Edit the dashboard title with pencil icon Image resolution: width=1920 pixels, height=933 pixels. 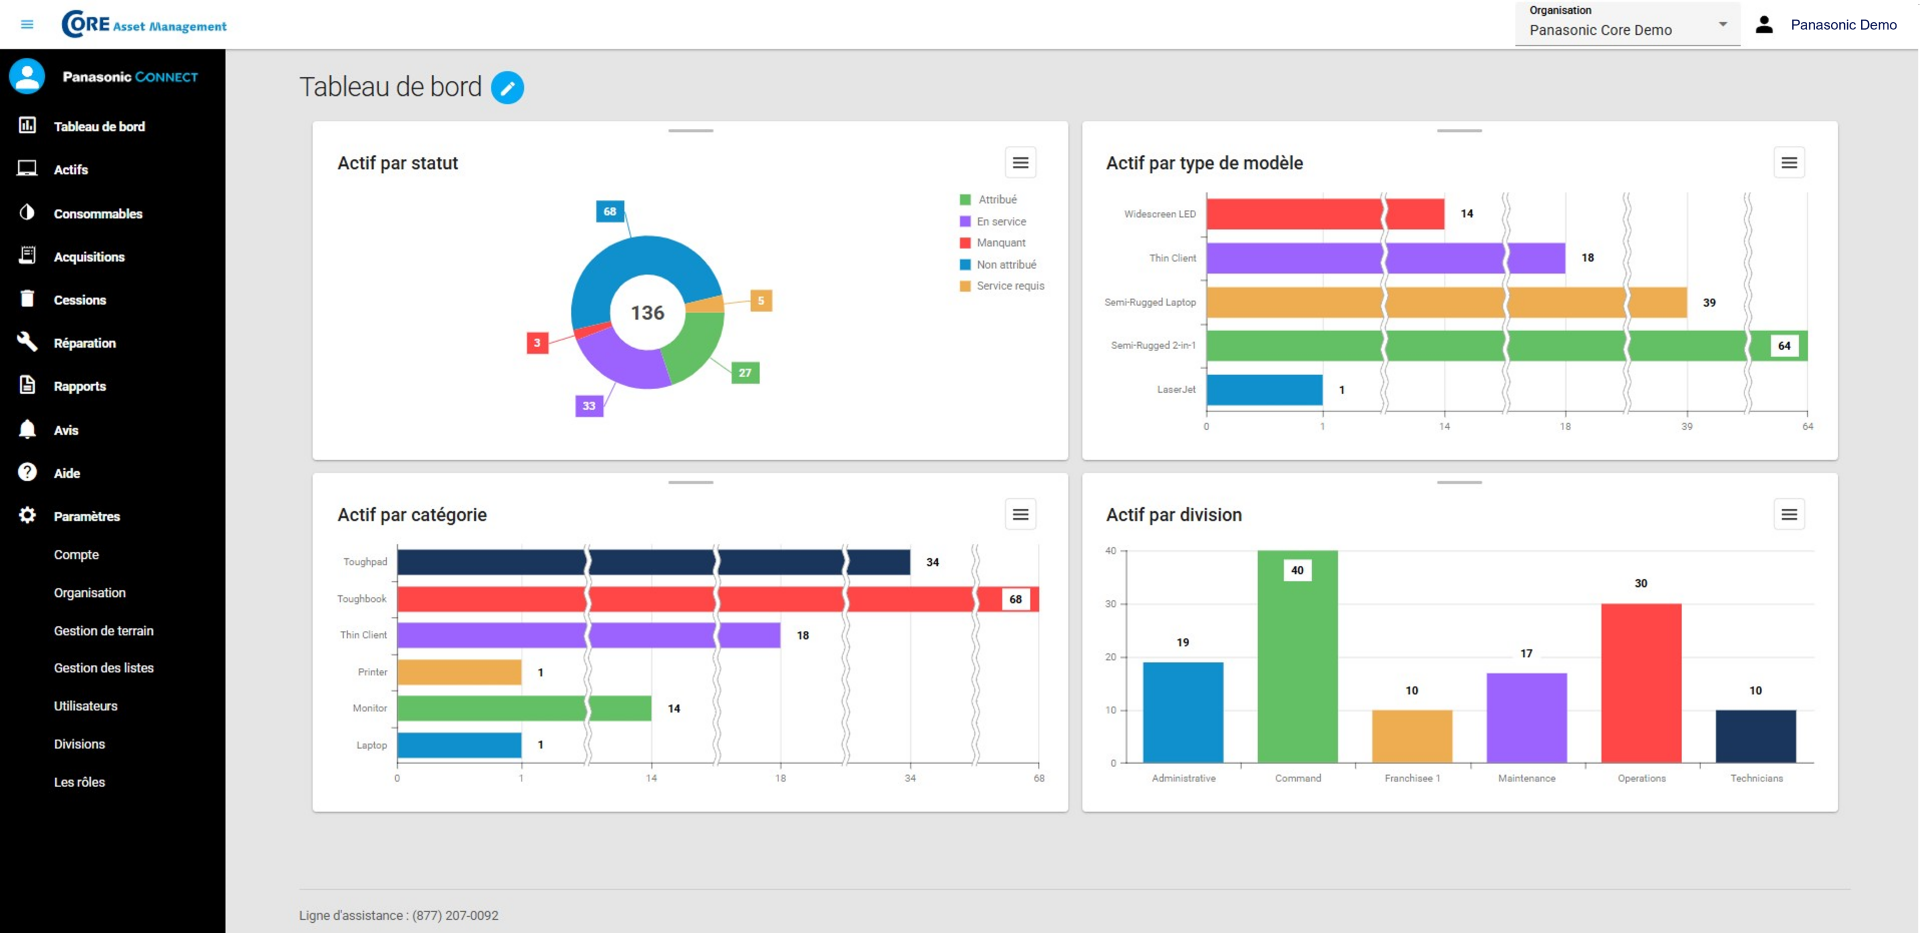(508, 88)
